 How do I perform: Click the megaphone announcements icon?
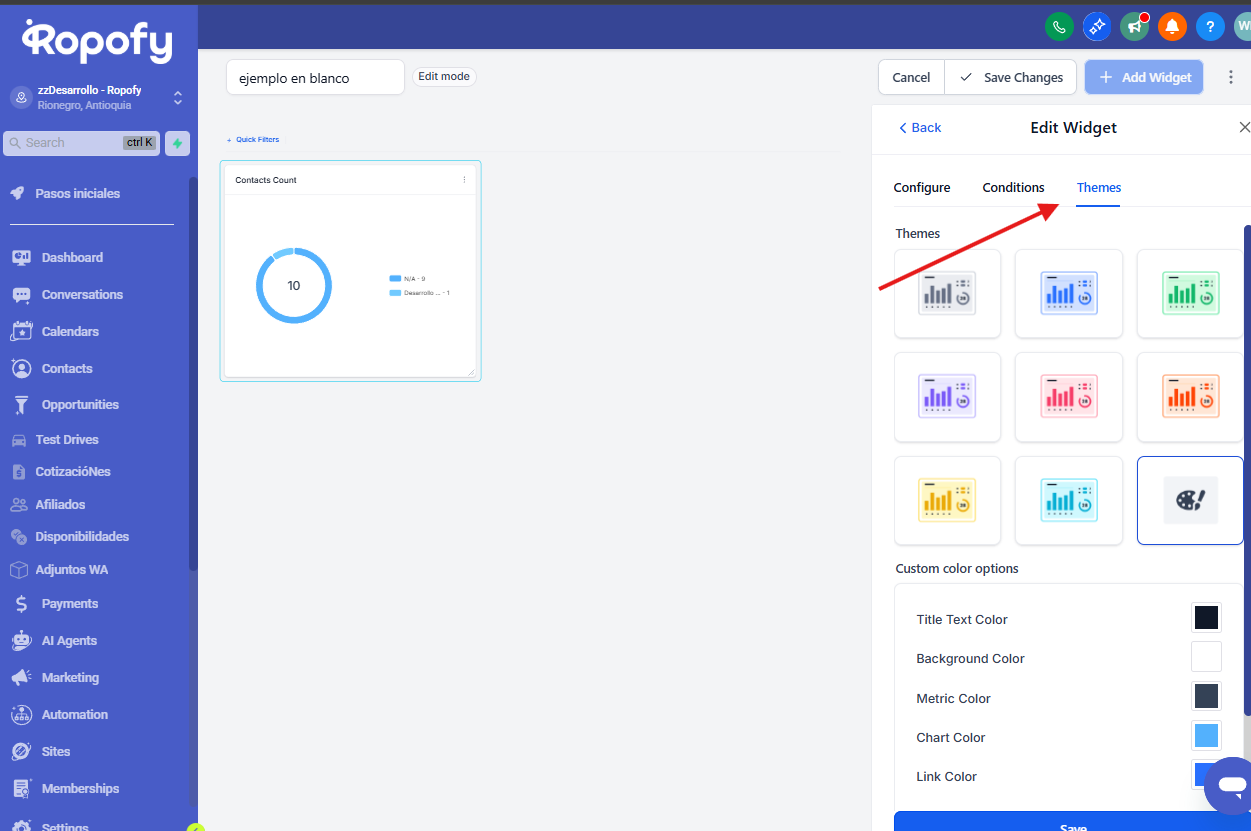click(1134, 27)
